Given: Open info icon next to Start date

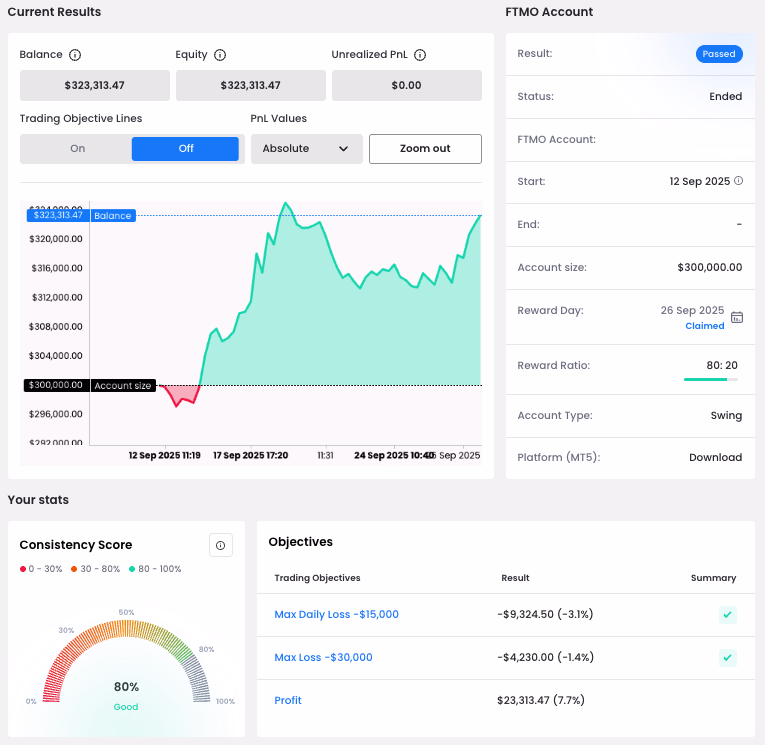Looking at the screenshot, I should [x=739, y=181].
